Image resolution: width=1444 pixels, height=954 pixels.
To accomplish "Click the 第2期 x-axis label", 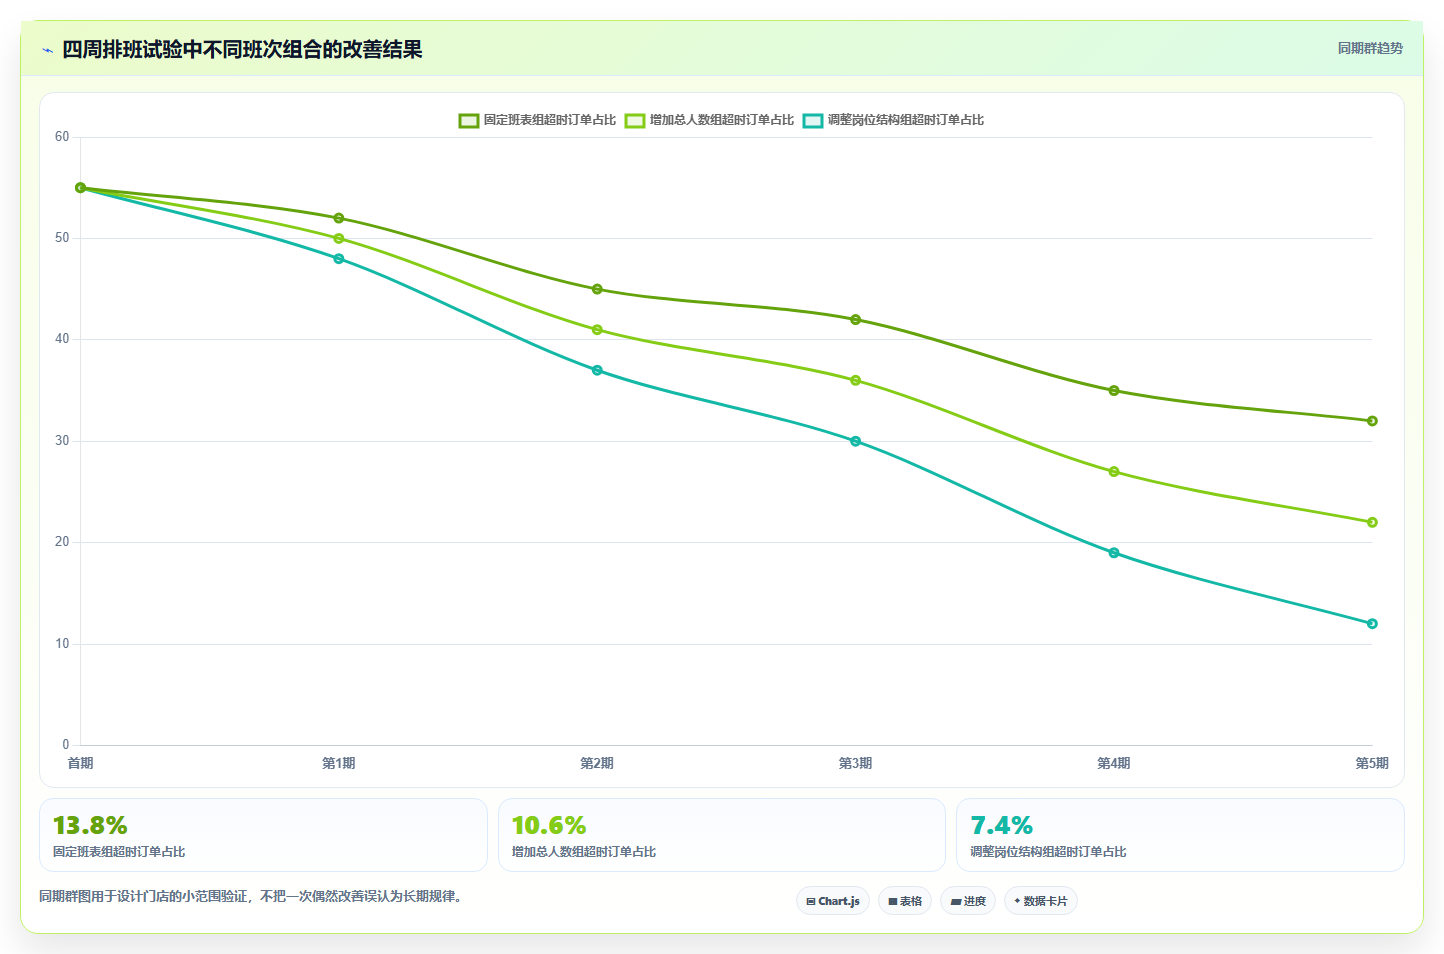I will click(x=597, y=763).
